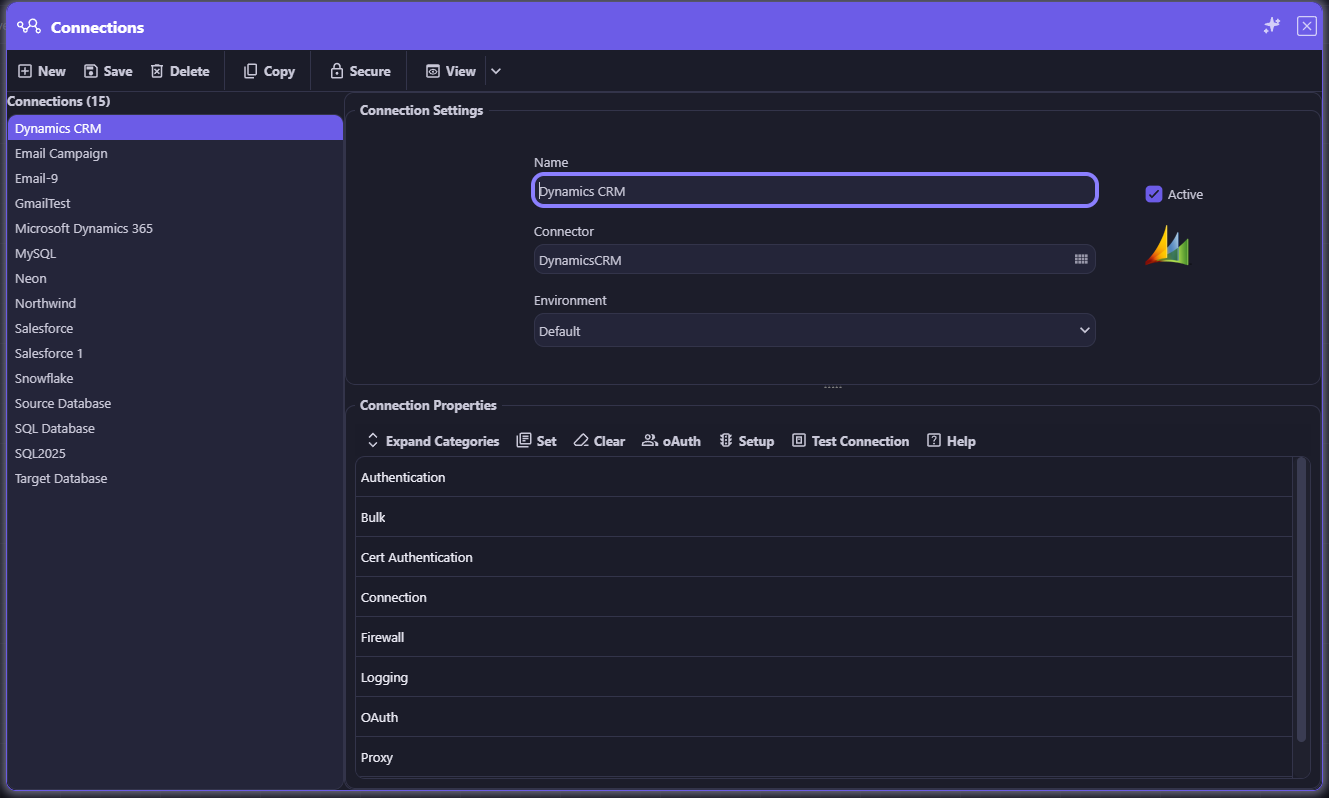Select the Source Database connection
Image resolution: width=1329 pixels, height=798 pixels.
[175, 403]
